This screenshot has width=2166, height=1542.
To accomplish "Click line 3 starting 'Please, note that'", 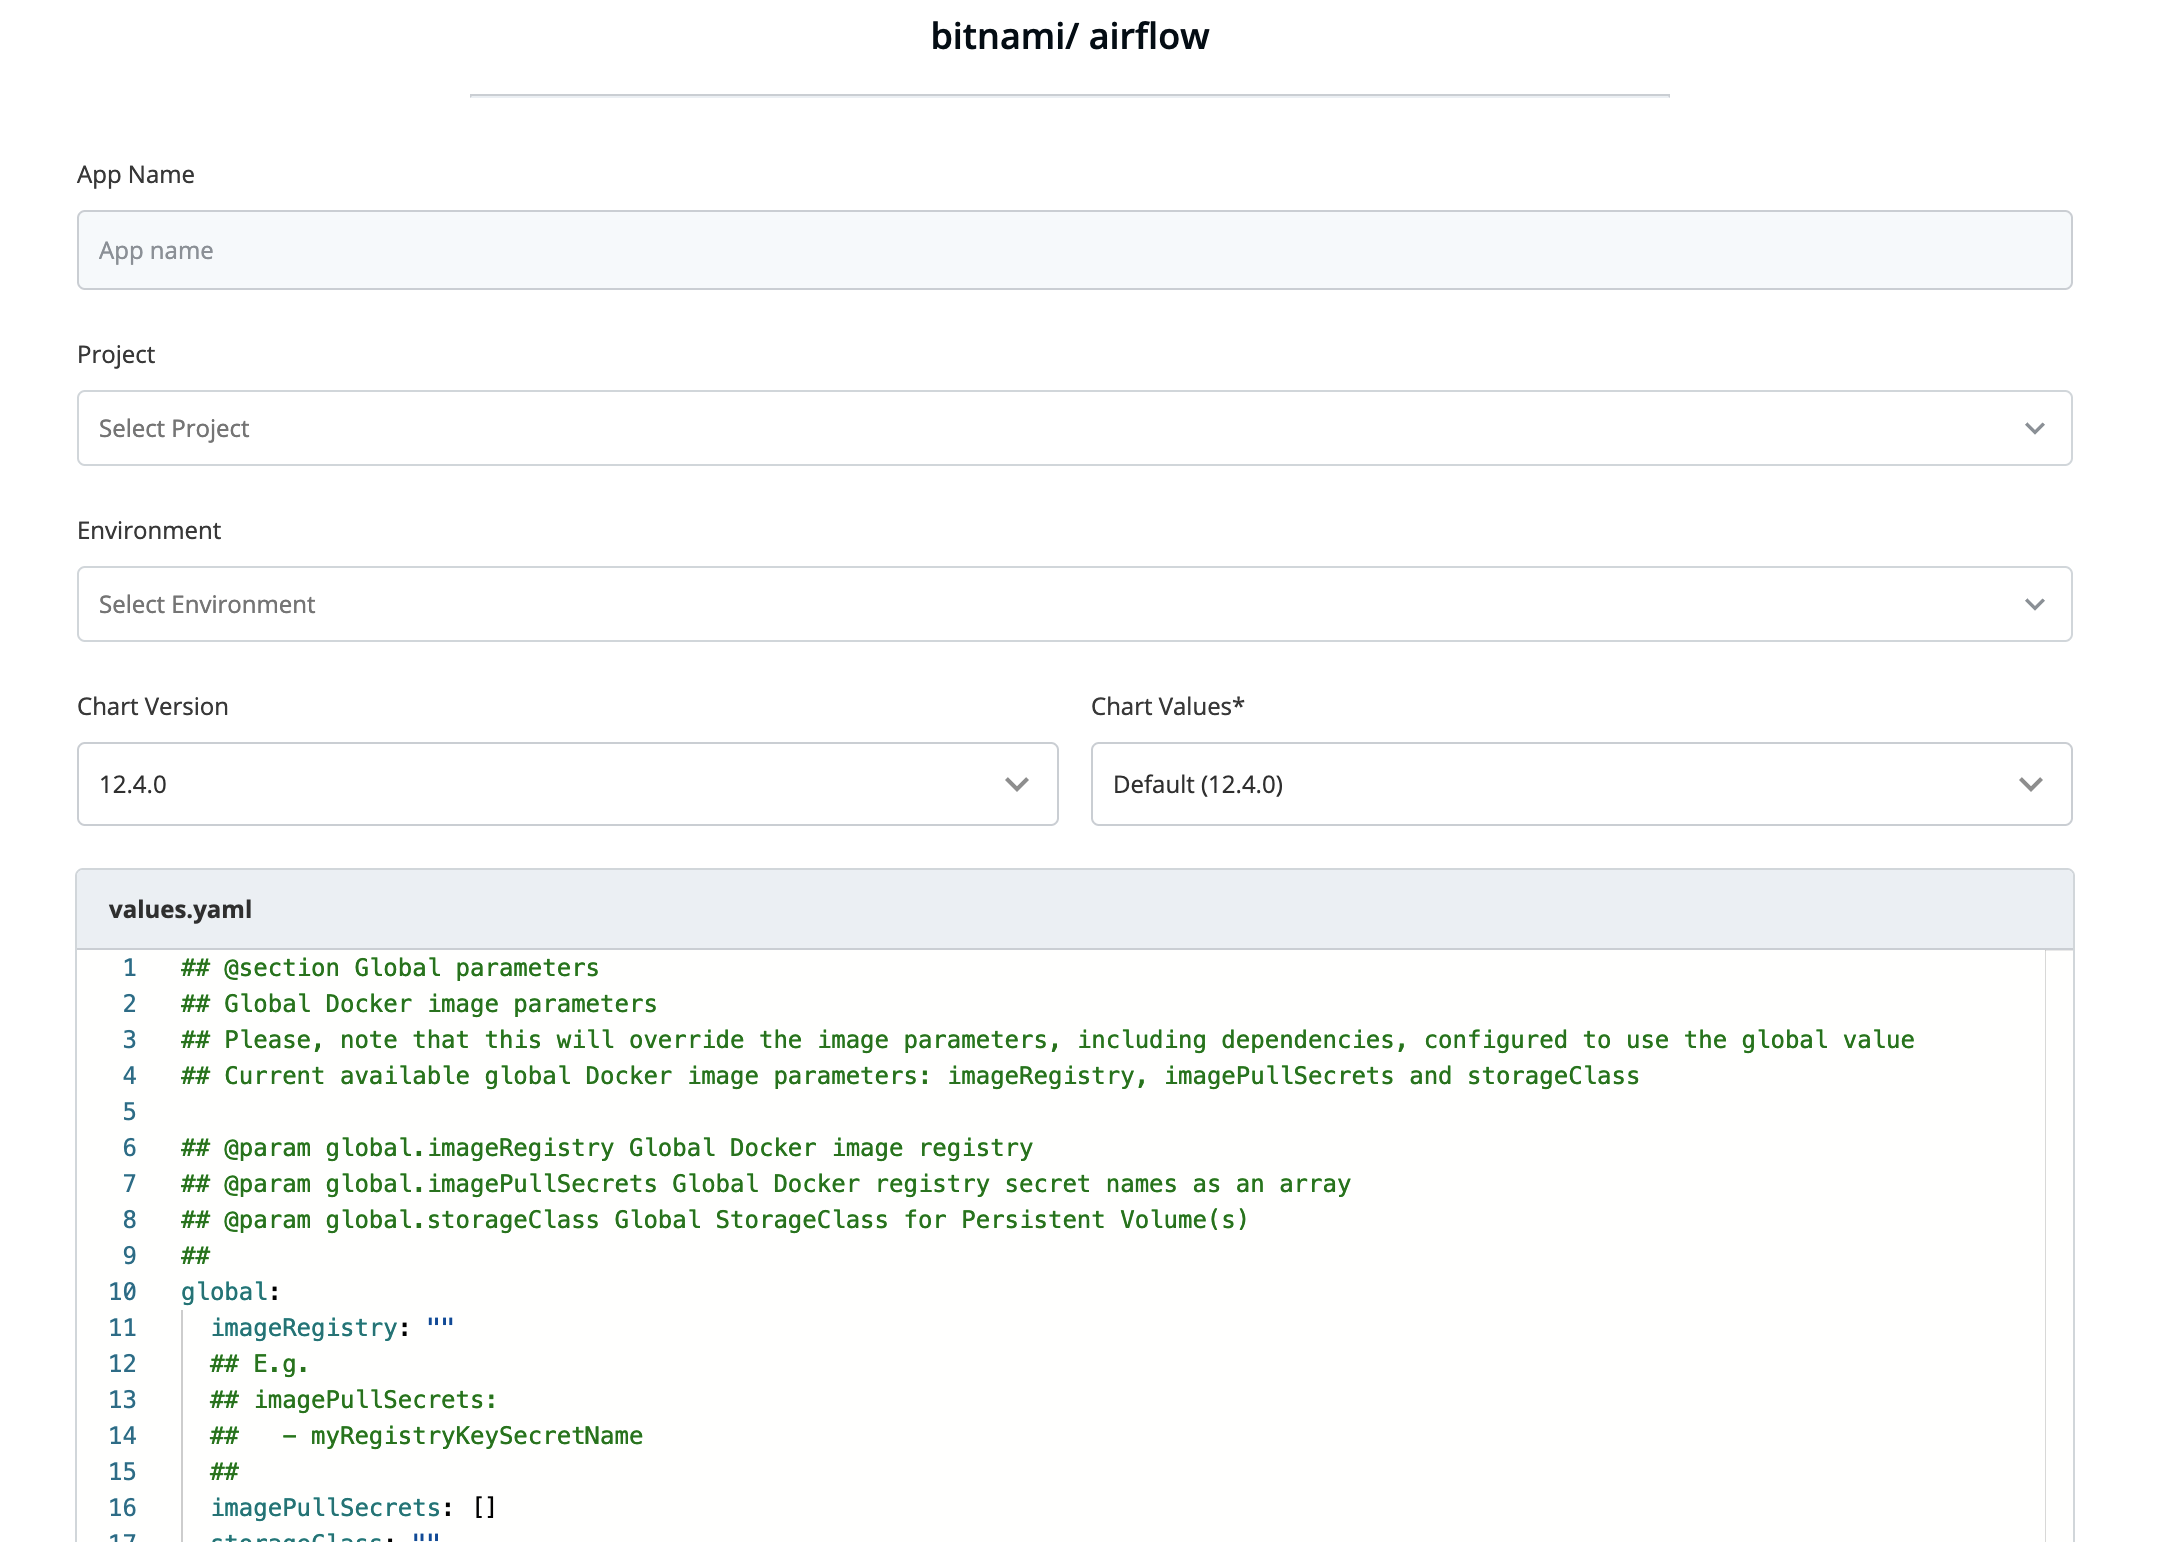I will tap(1047, 1039).
